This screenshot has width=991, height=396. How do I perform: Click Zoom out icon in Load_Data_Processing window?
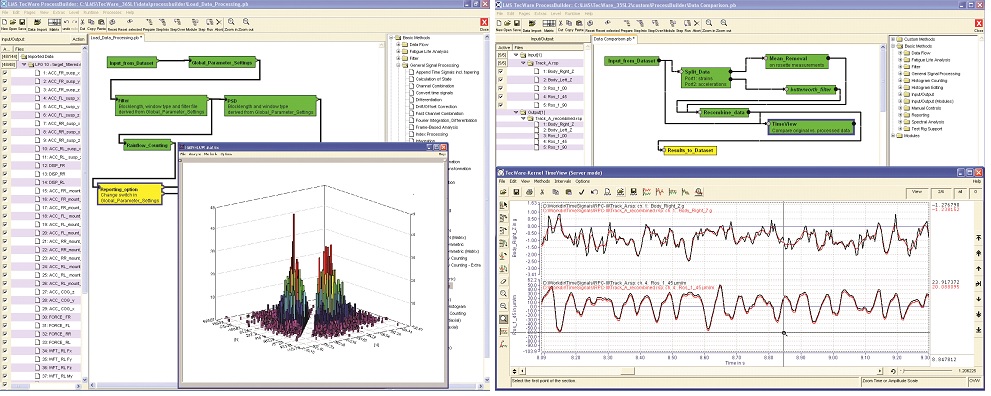click(x=246, y=22)
